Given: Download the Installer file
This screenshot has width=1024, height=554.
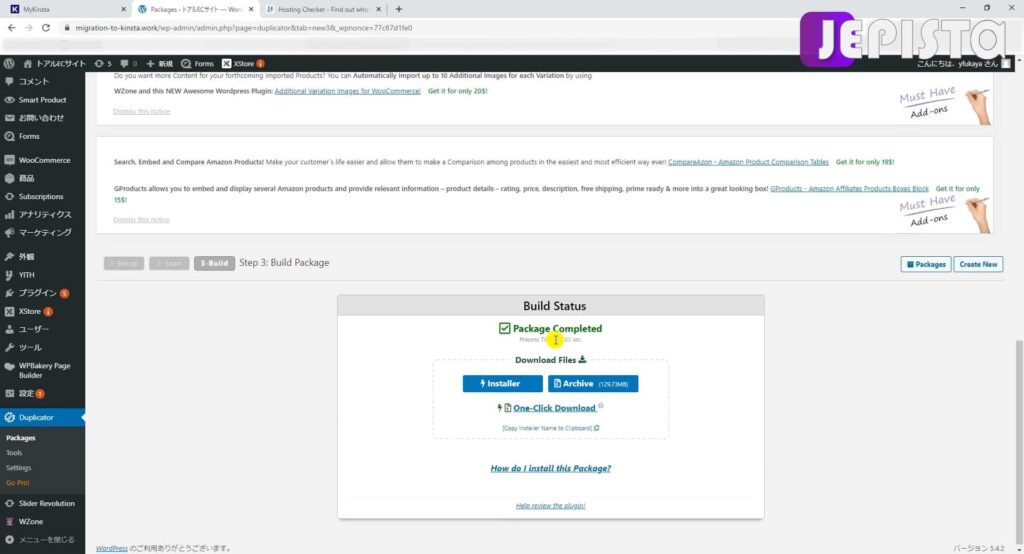Looking at the screenshot, I should pos(502,383).
